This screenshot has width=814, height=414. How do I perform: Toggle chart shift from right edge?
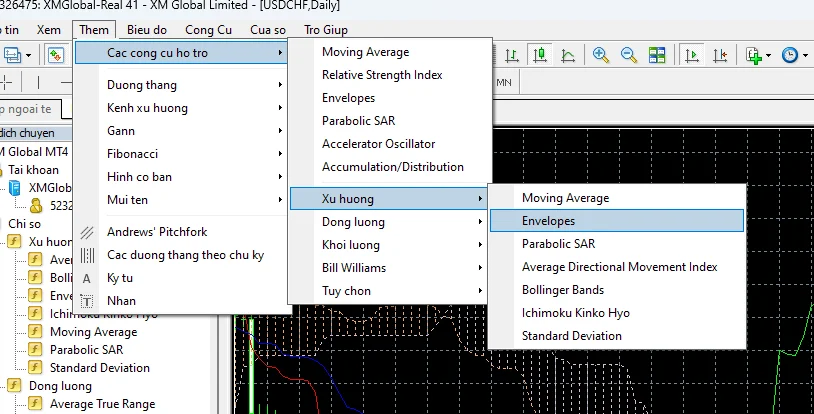point(720,55)
